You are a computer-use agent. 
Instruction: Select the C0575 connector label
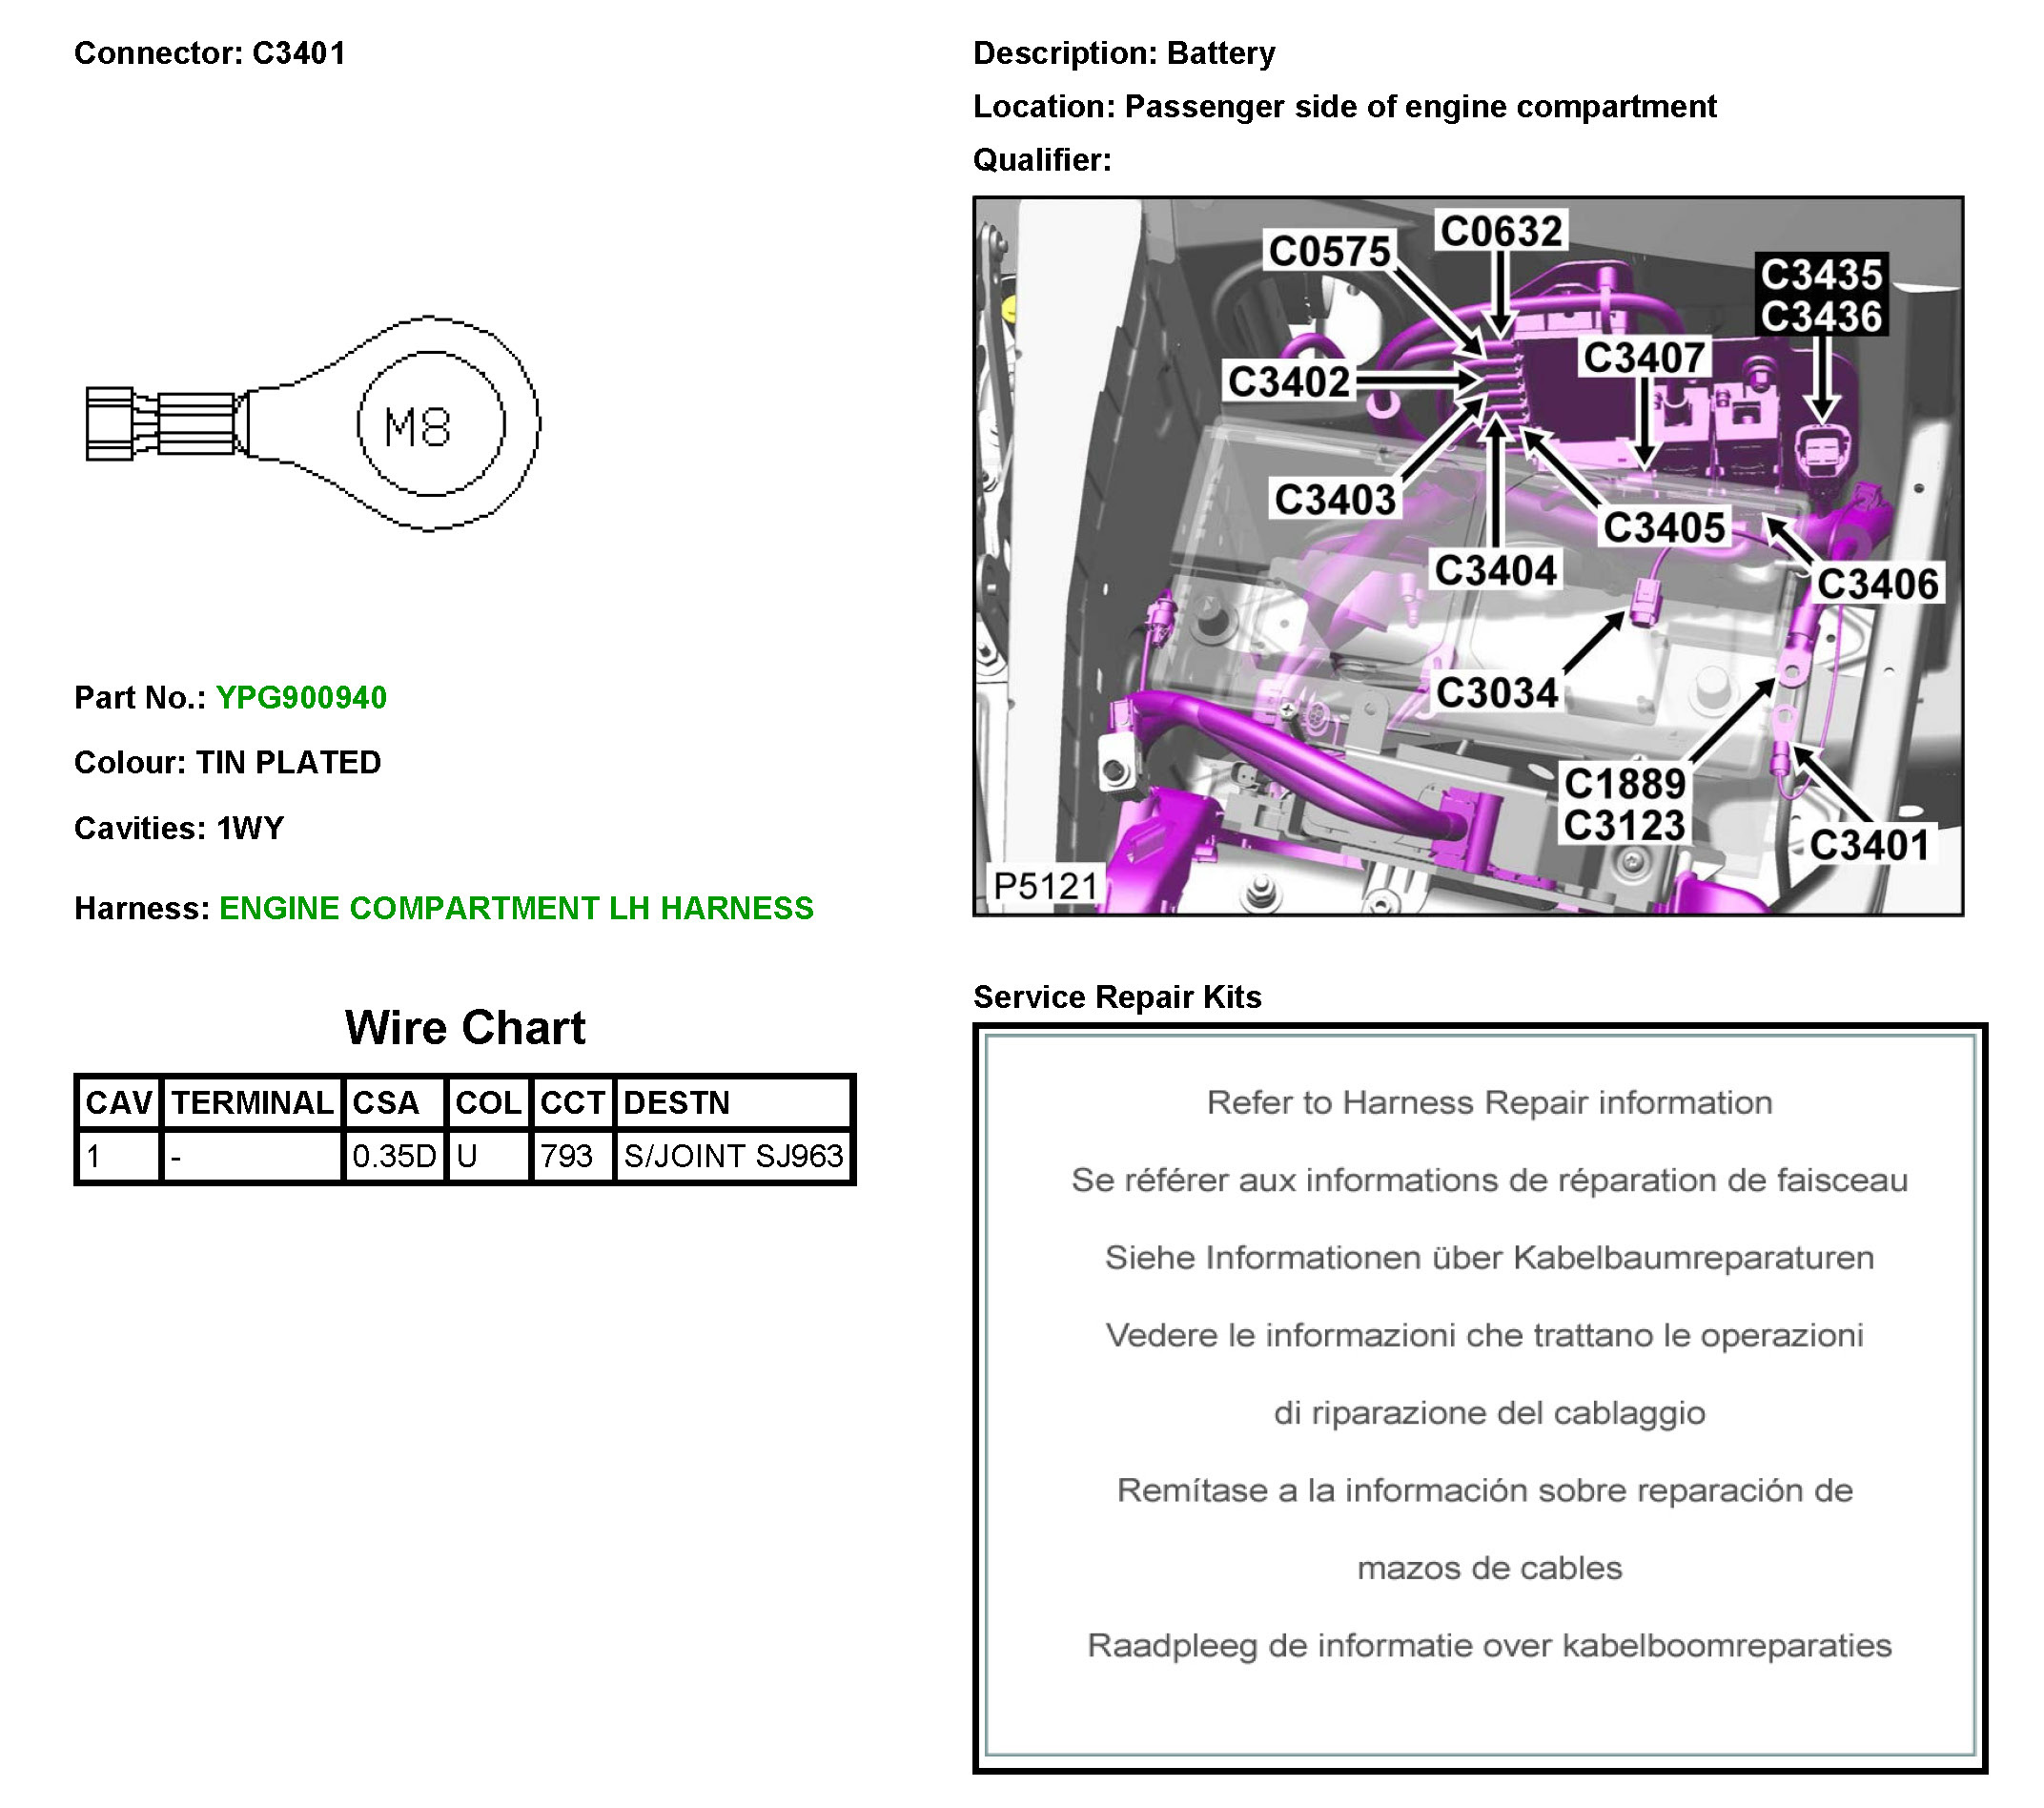[1329, 251]
